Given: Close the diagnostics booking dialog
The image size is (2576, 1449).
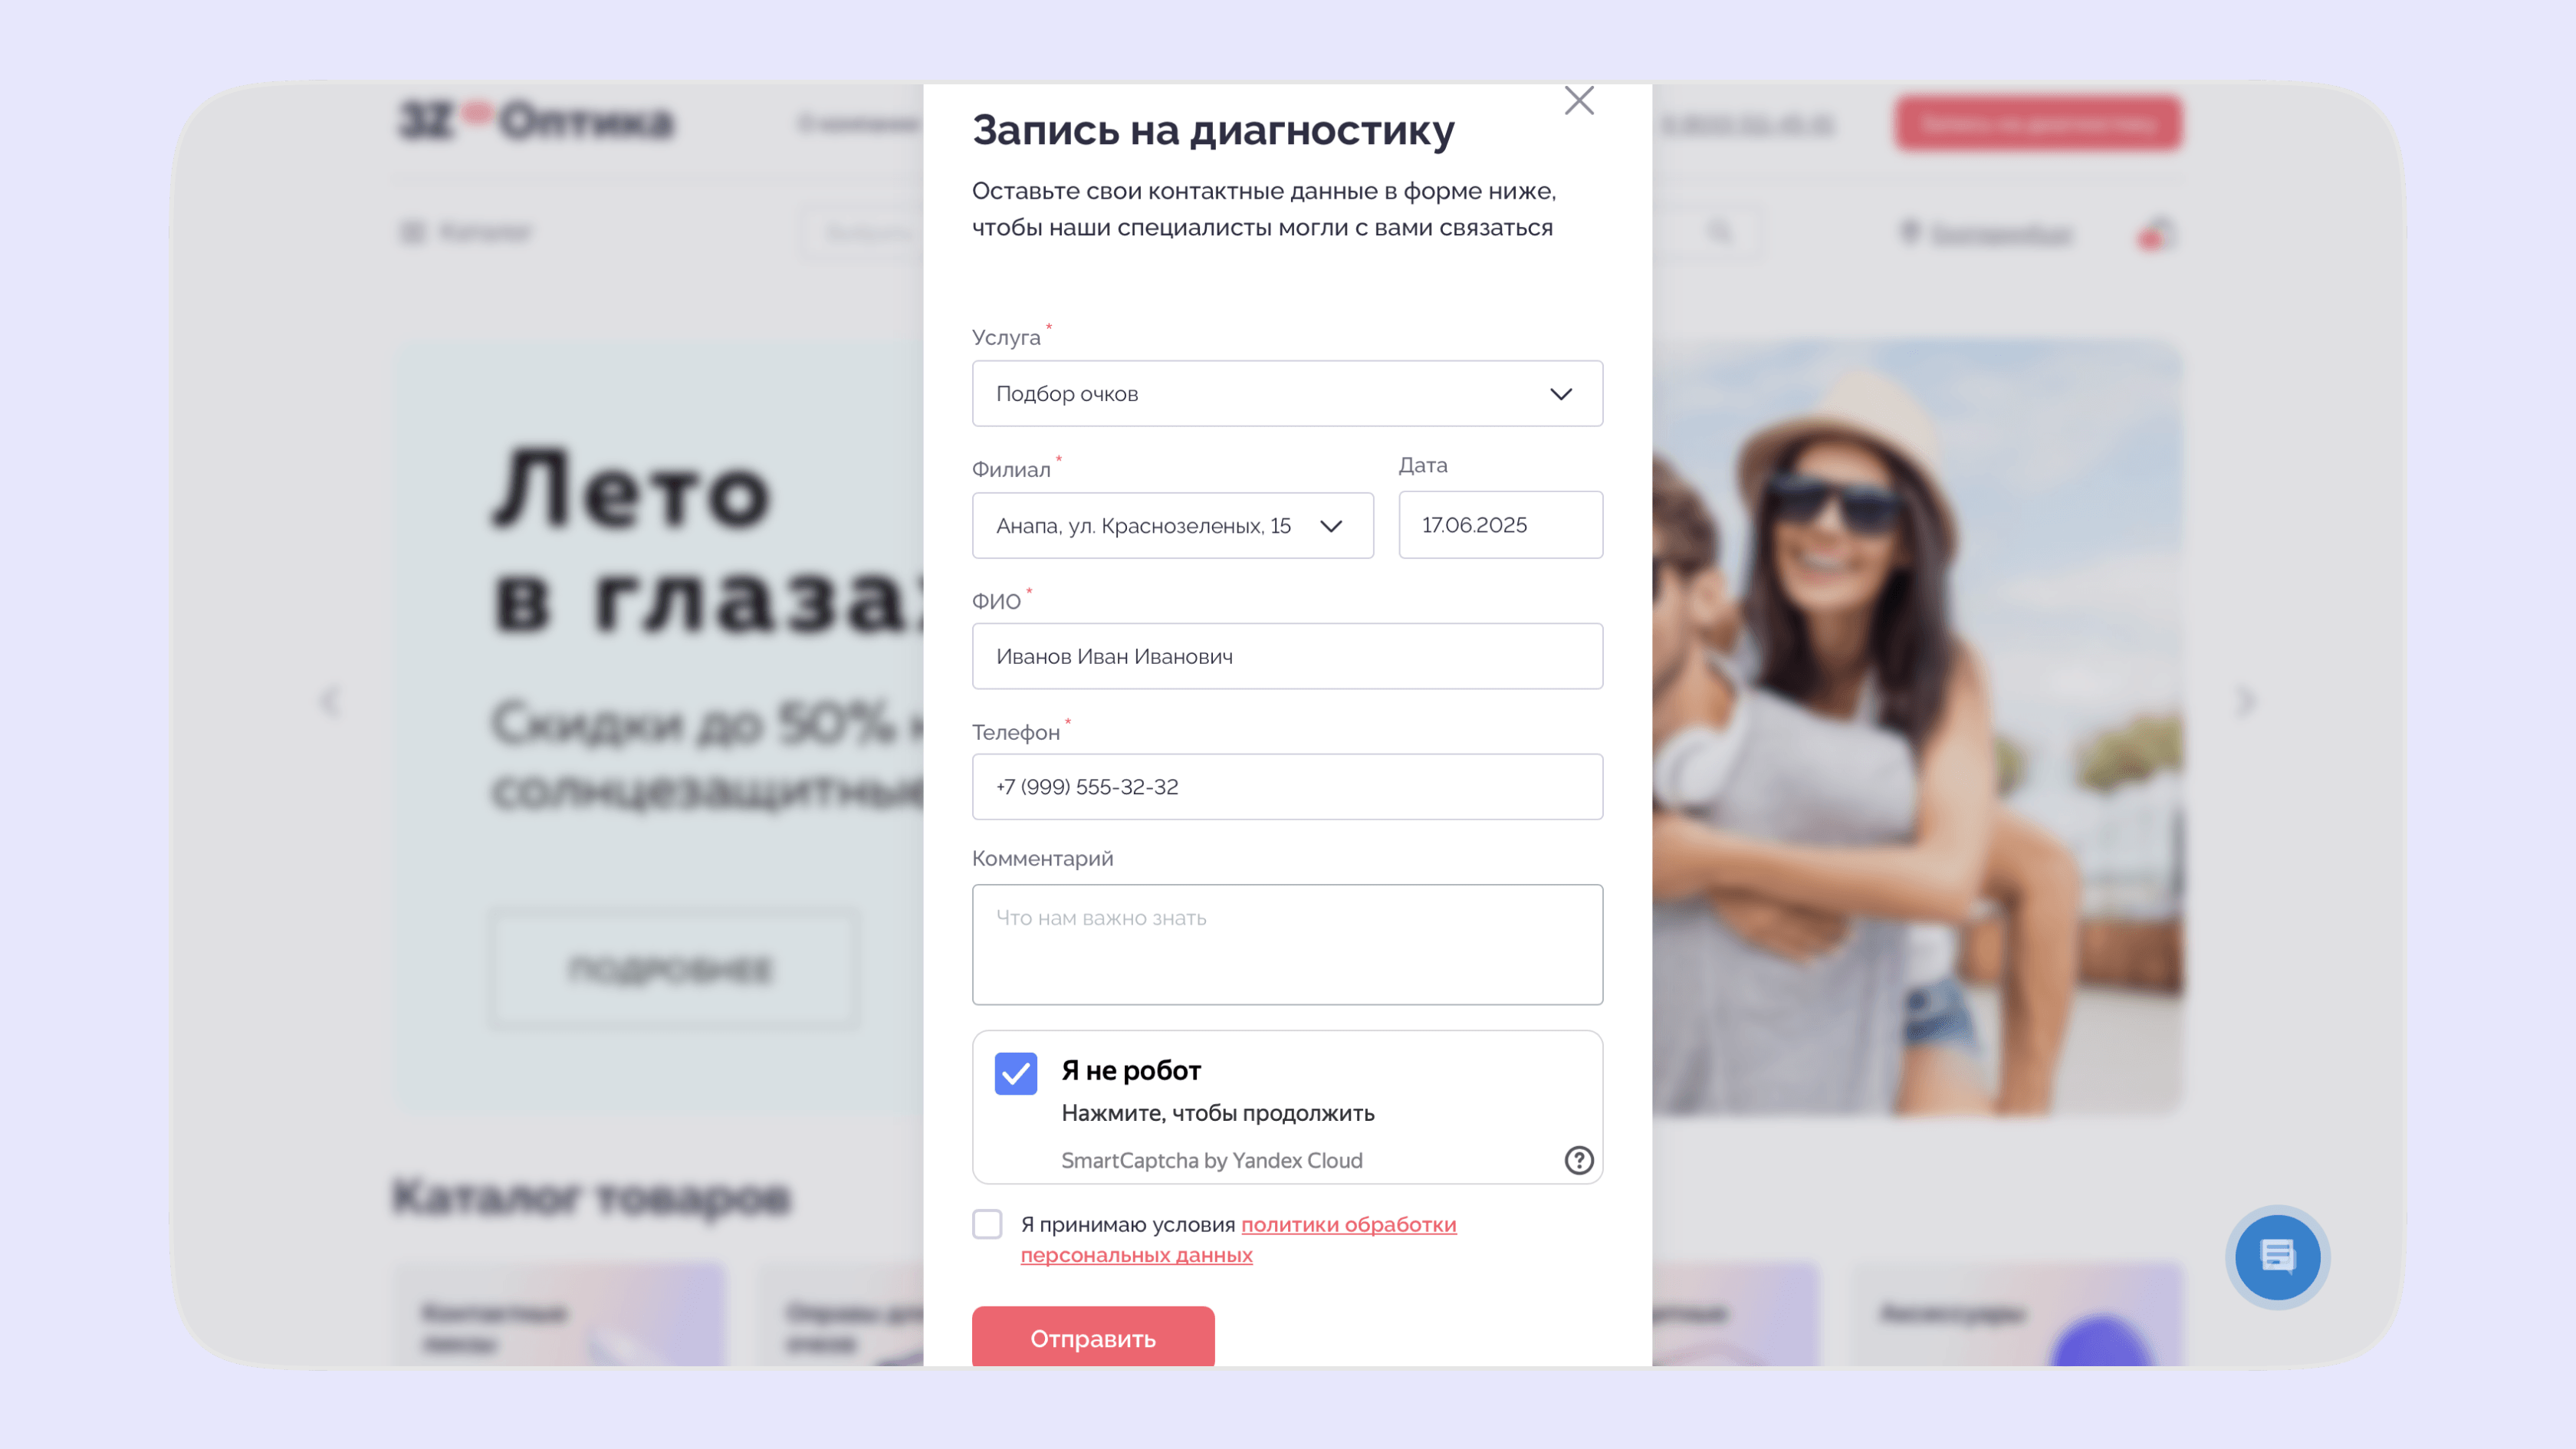Looking at the screenshot, I should tap(1579, 100).
